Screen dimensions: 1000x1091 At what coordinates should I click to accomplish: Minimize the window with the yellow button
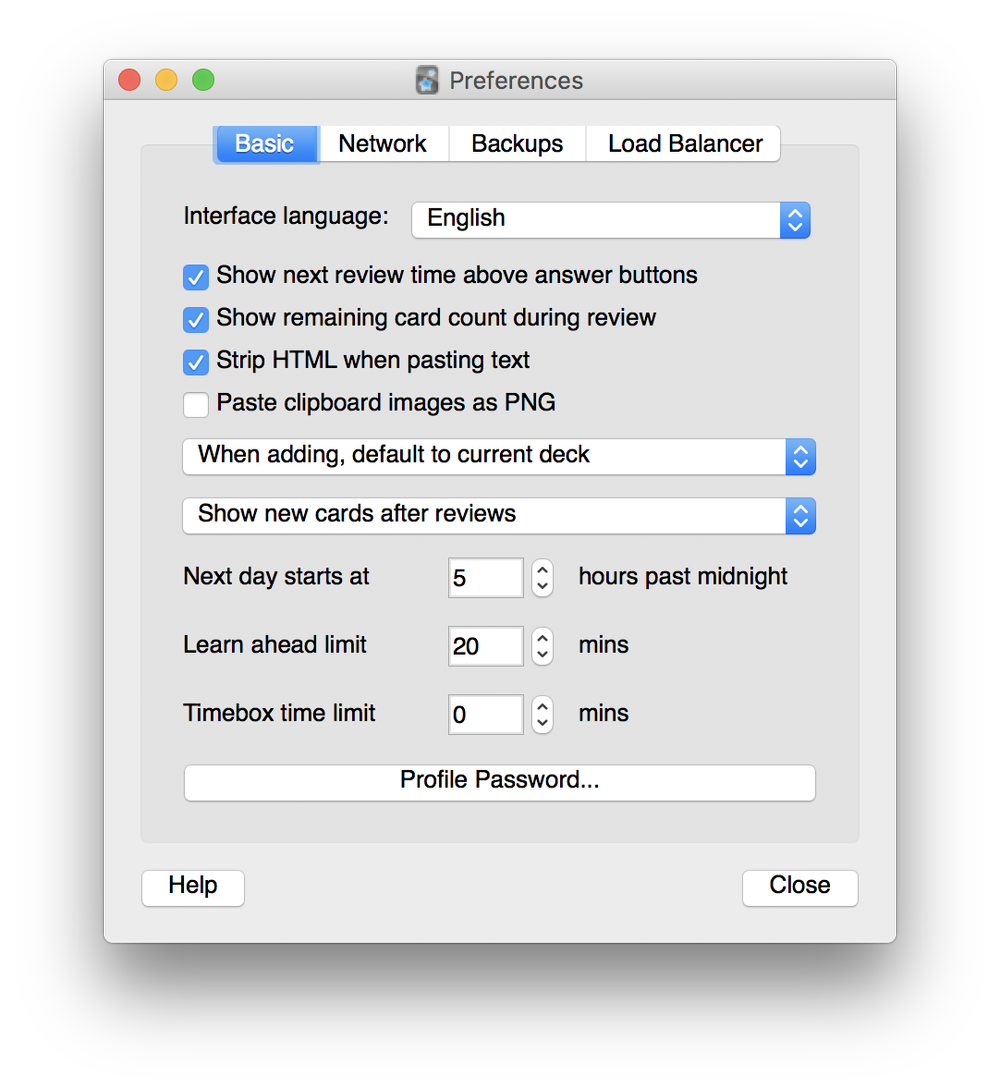coord(166,80)
